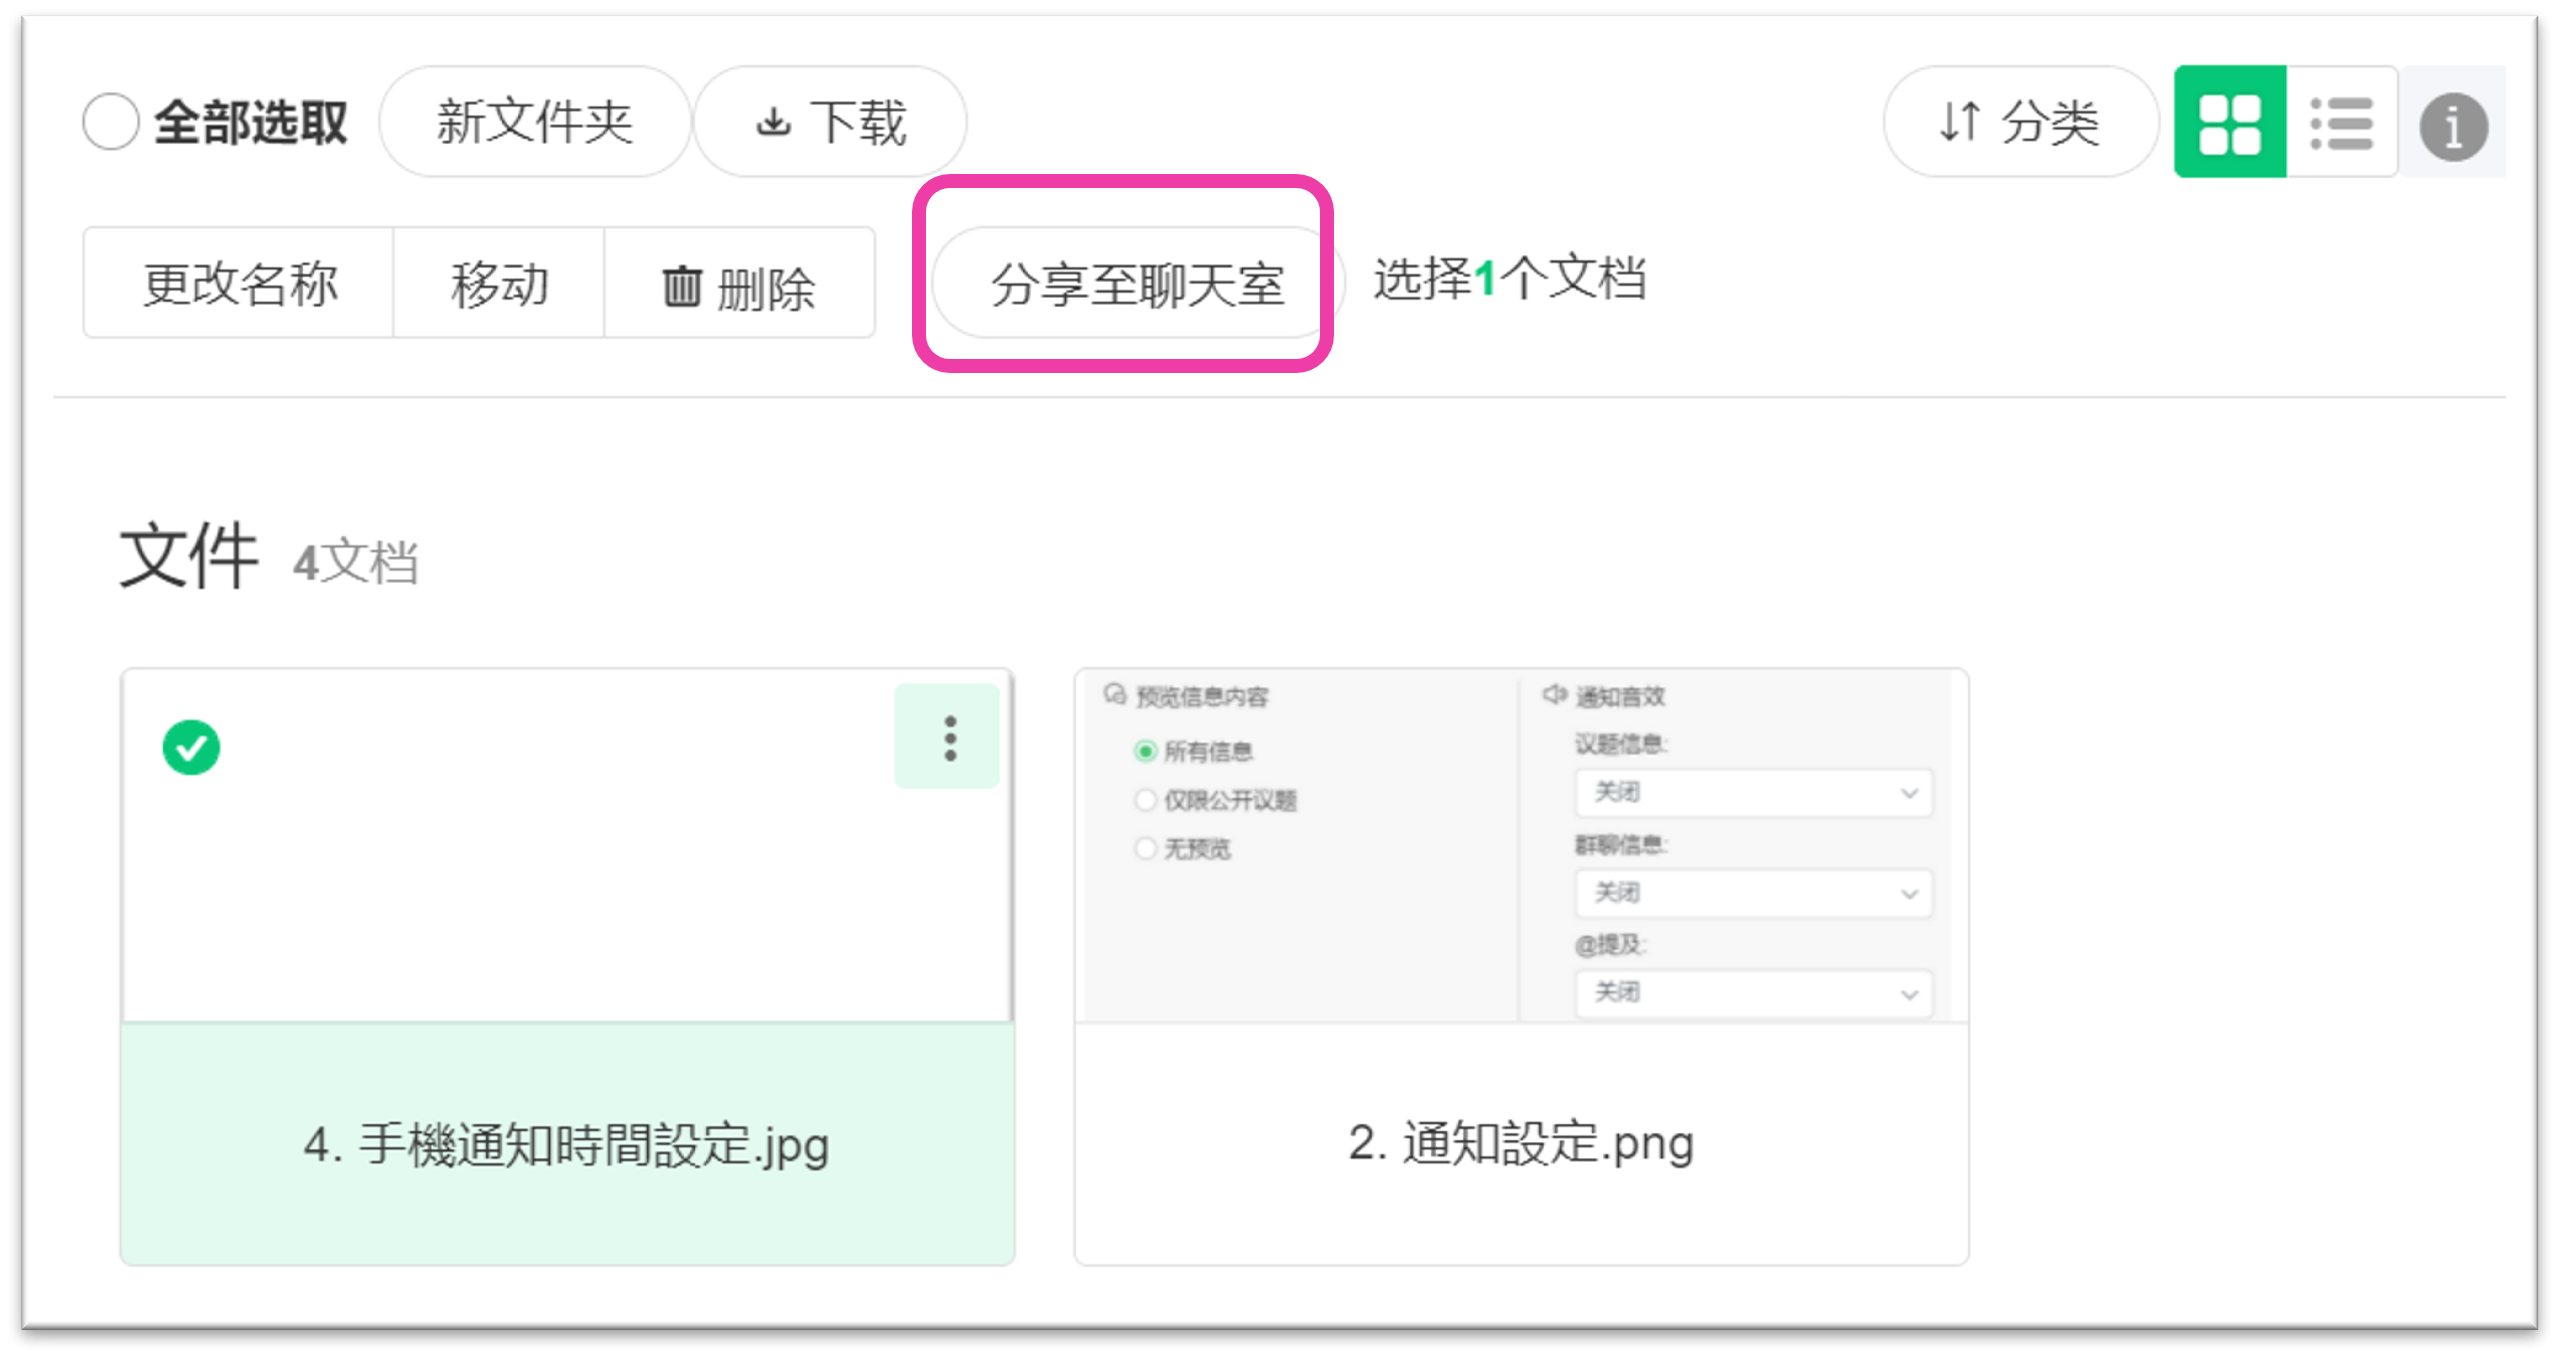The height and width of the screenshot is (1358, 2560).
Task: Select 仅限公开议题 radio option
Action: (1146, 800)
